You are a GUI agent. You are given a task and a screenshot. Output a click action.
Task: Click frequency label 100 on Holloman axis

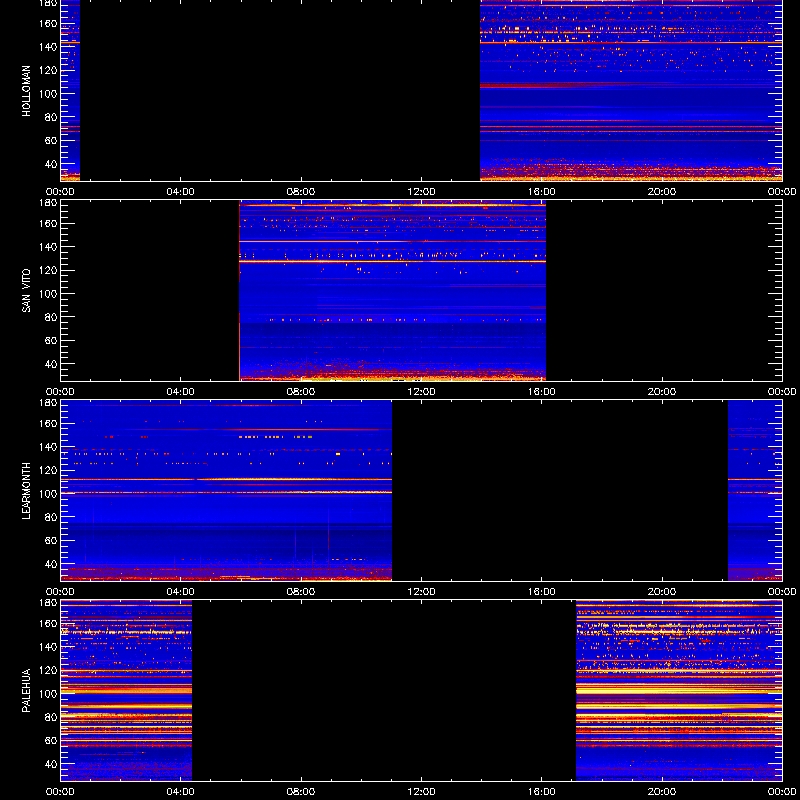point(50,94)
